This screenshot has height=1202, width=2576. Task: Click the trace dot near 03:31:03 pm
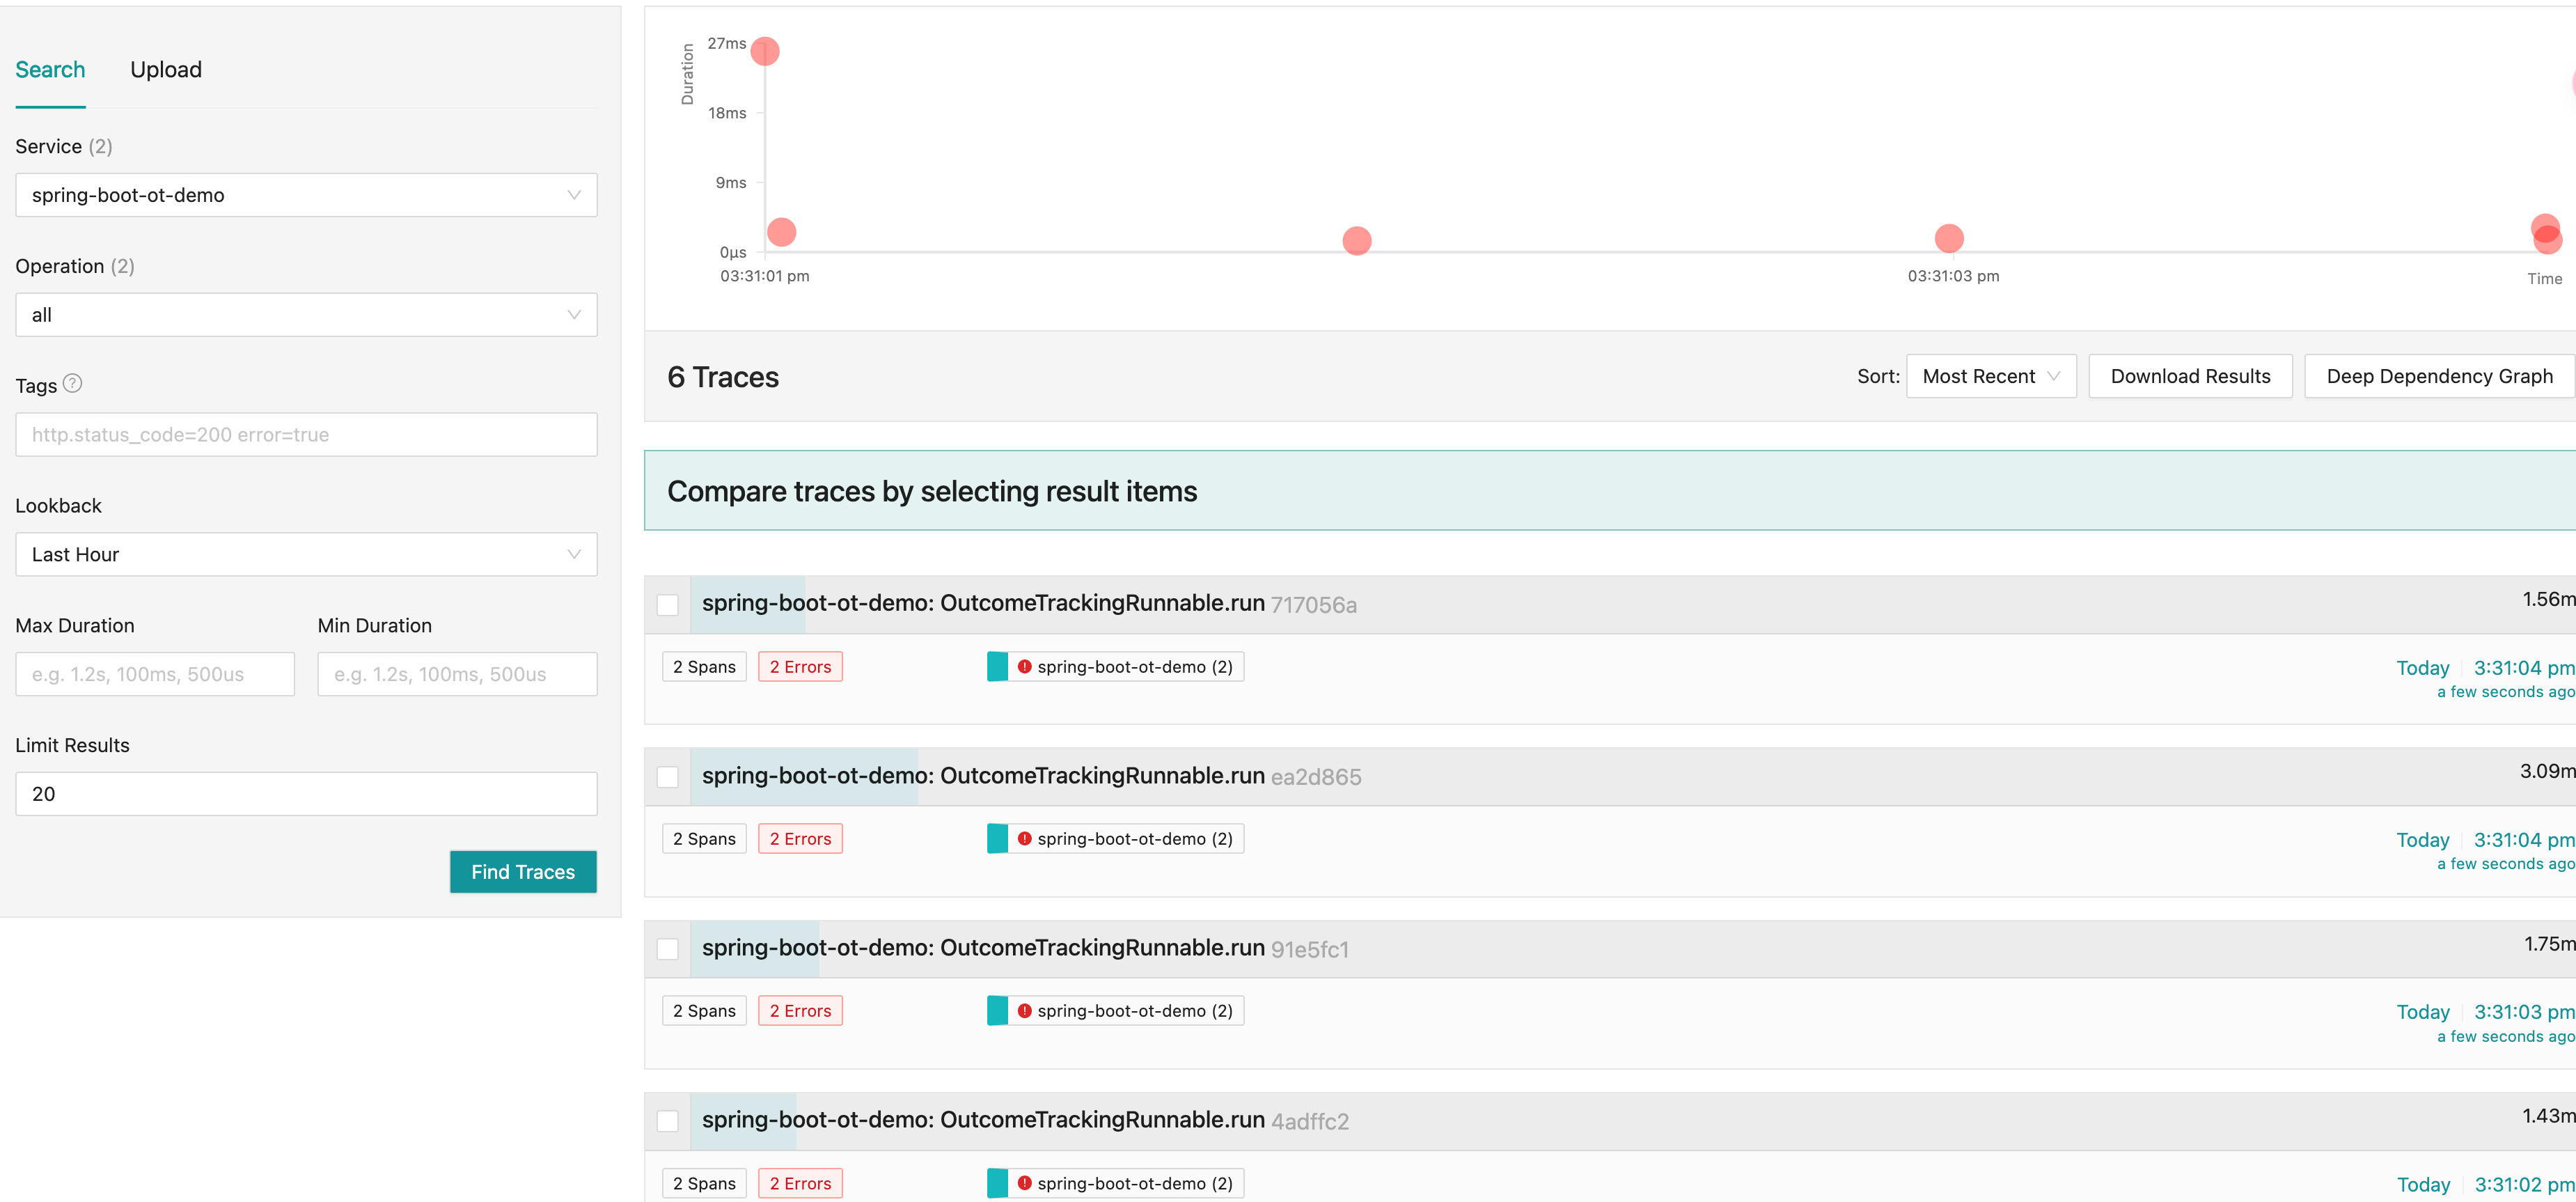1948,238
